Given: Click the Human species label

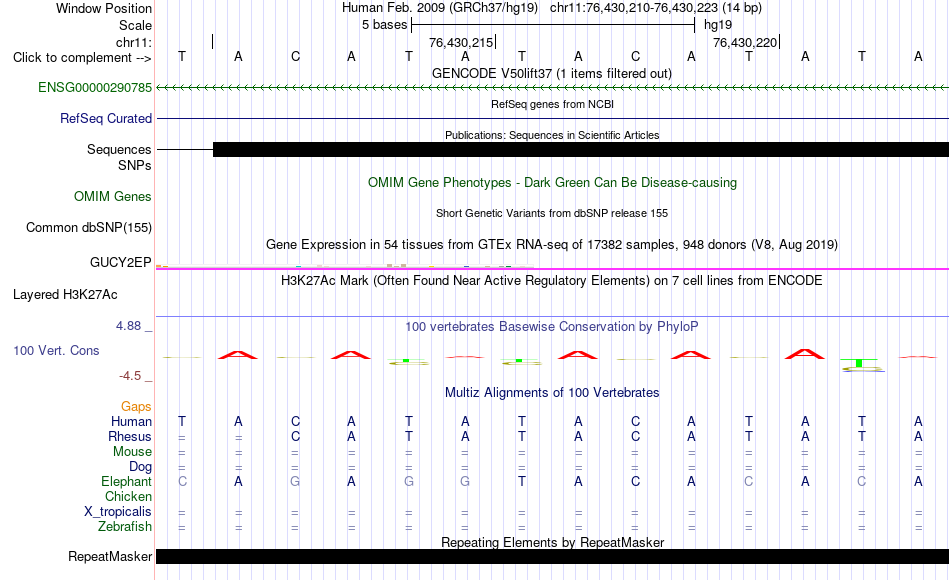Looking at the screenshot, I should point(131,421).
